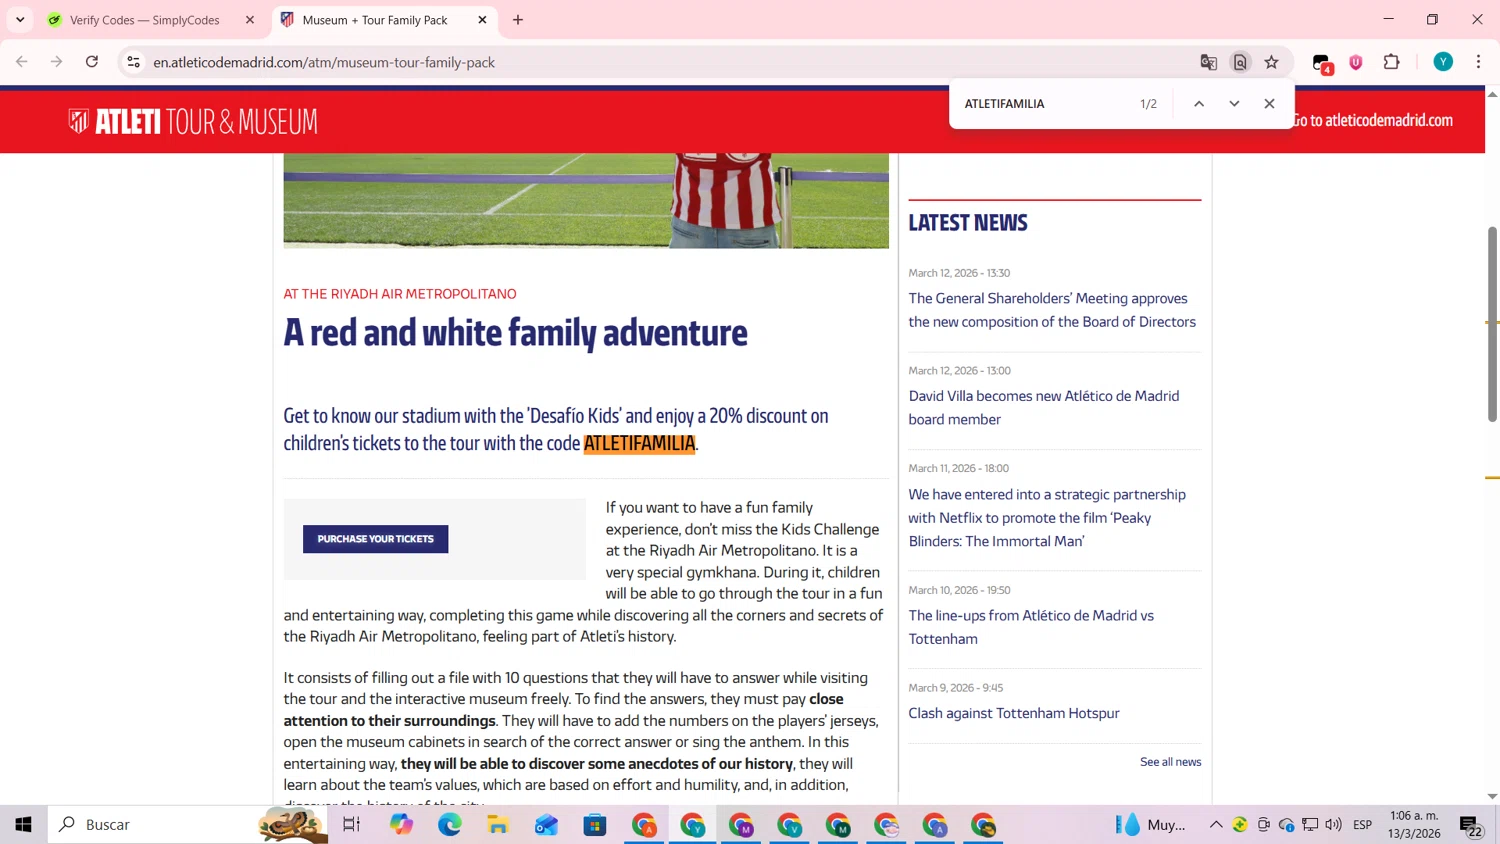Bookmark this page with the star icon

(1272, 62)
